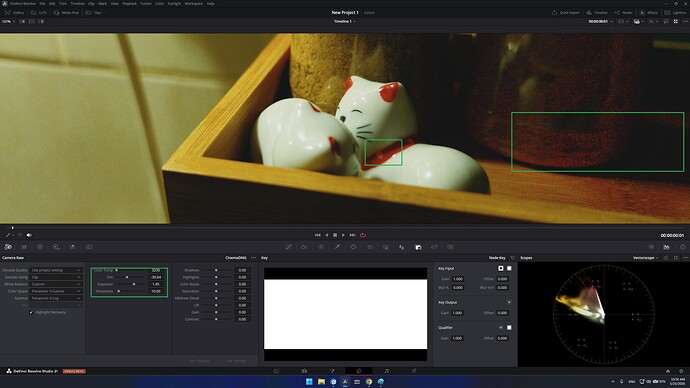Click the LUTs button

38,13
